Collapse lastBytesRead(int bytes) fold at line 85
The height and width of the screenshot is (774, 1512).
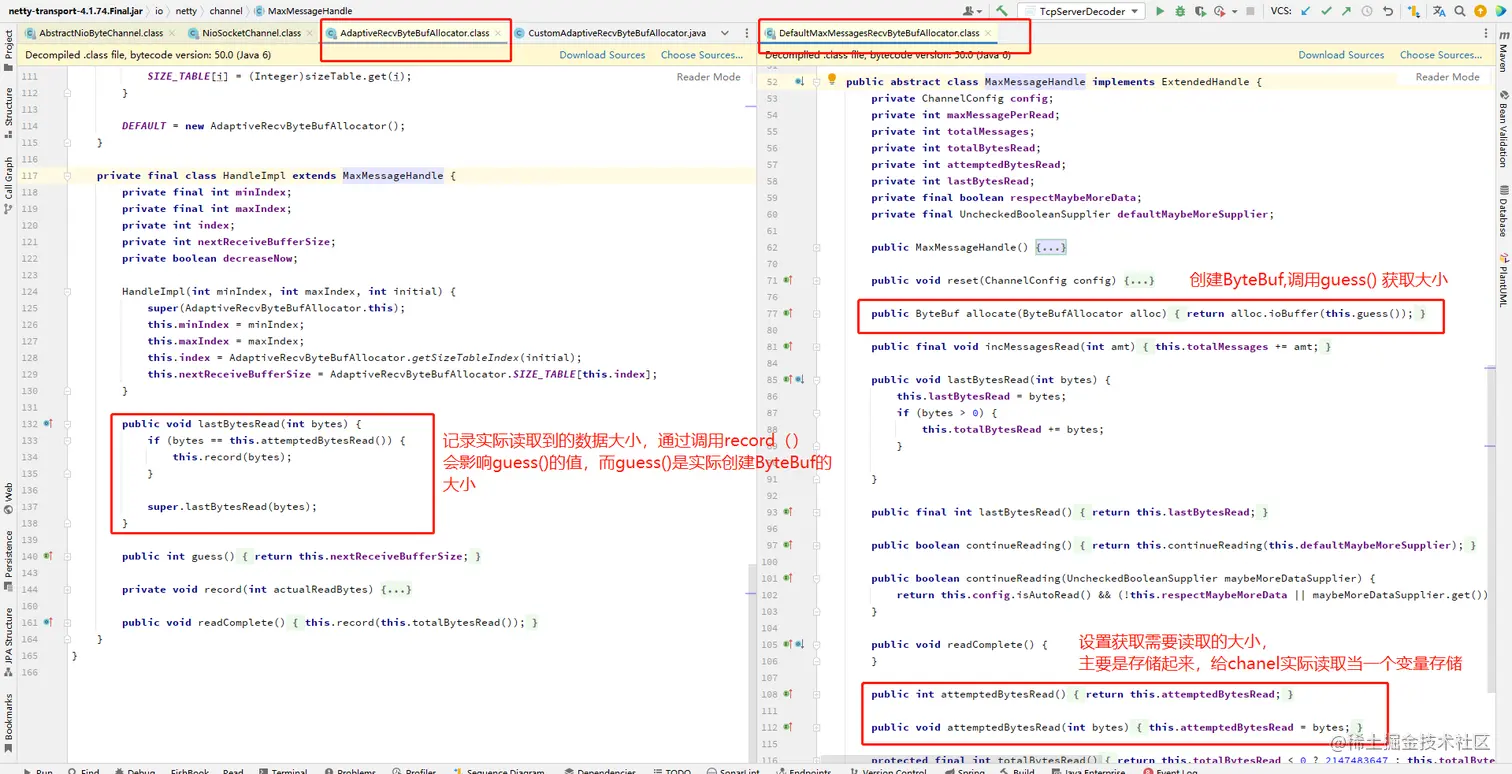click(x=816, y=379)
